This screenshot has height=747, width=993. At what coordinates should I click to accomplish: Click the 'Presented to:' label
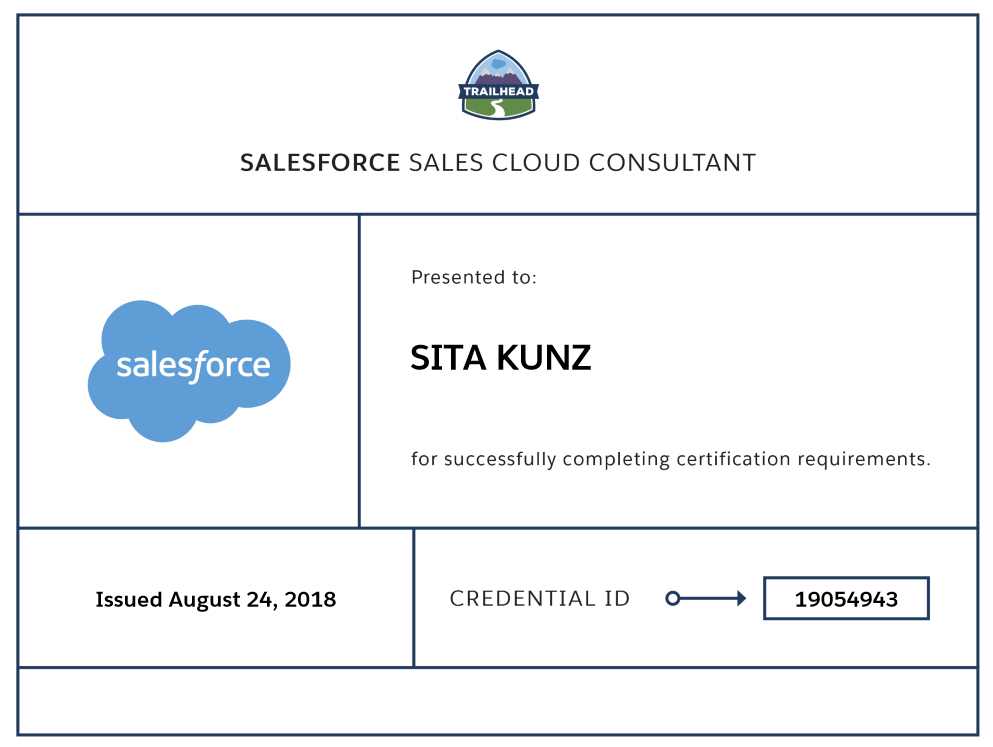click(x=474, y=277)
